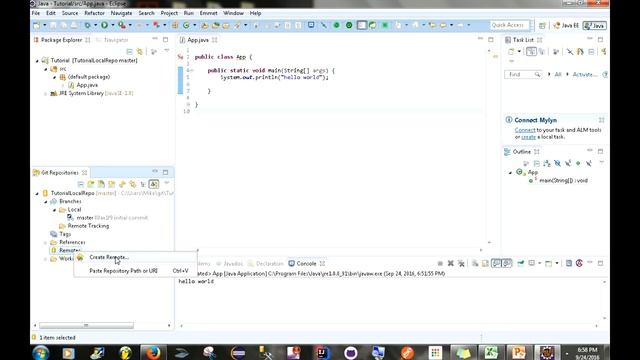This screenshot has width=640, height=360.
Task: Toggle Hide Static Members in Outline
Action: tap(568, 164)
